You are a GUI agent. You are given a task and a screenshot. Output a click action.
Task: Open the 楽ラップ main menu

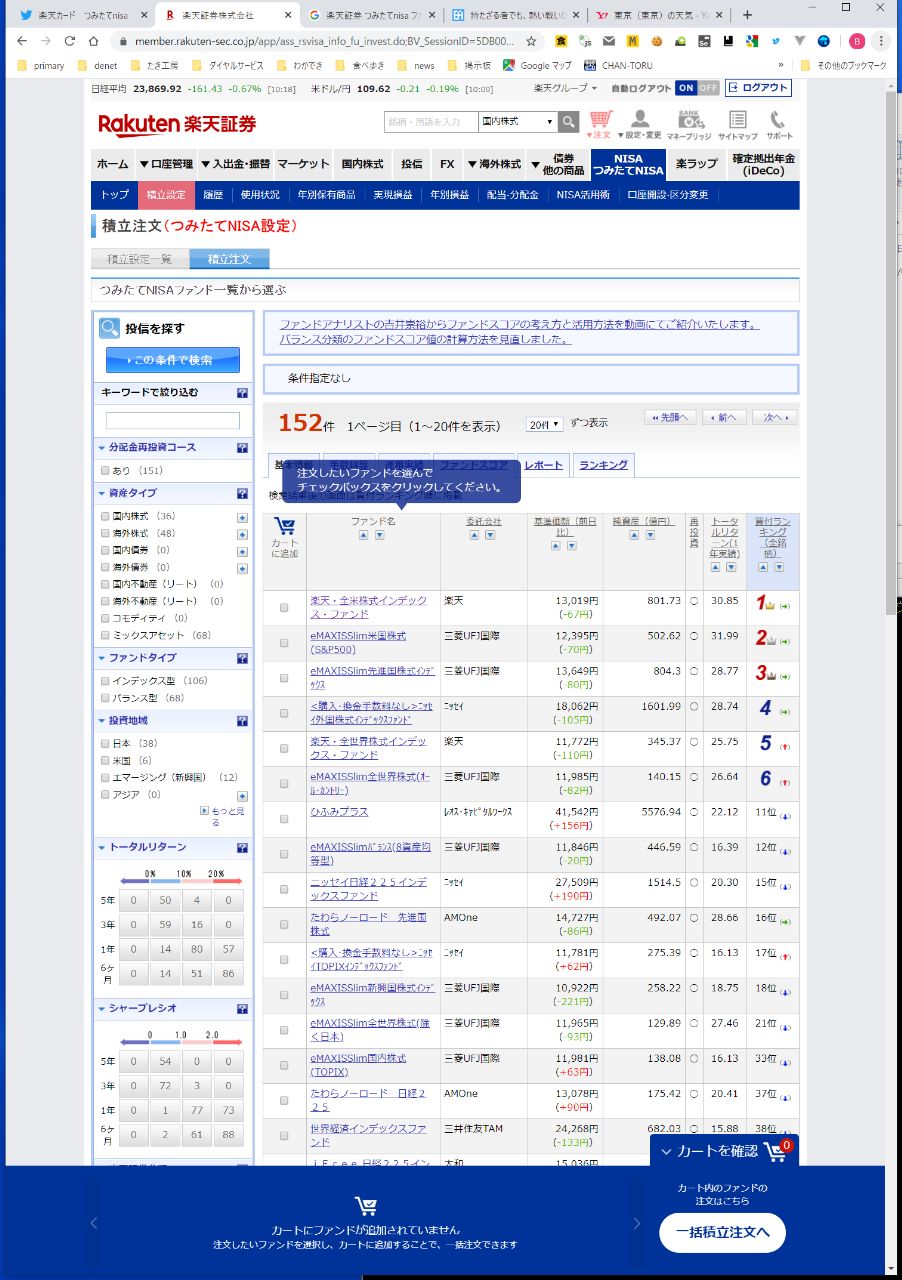[x=696, y=164]
